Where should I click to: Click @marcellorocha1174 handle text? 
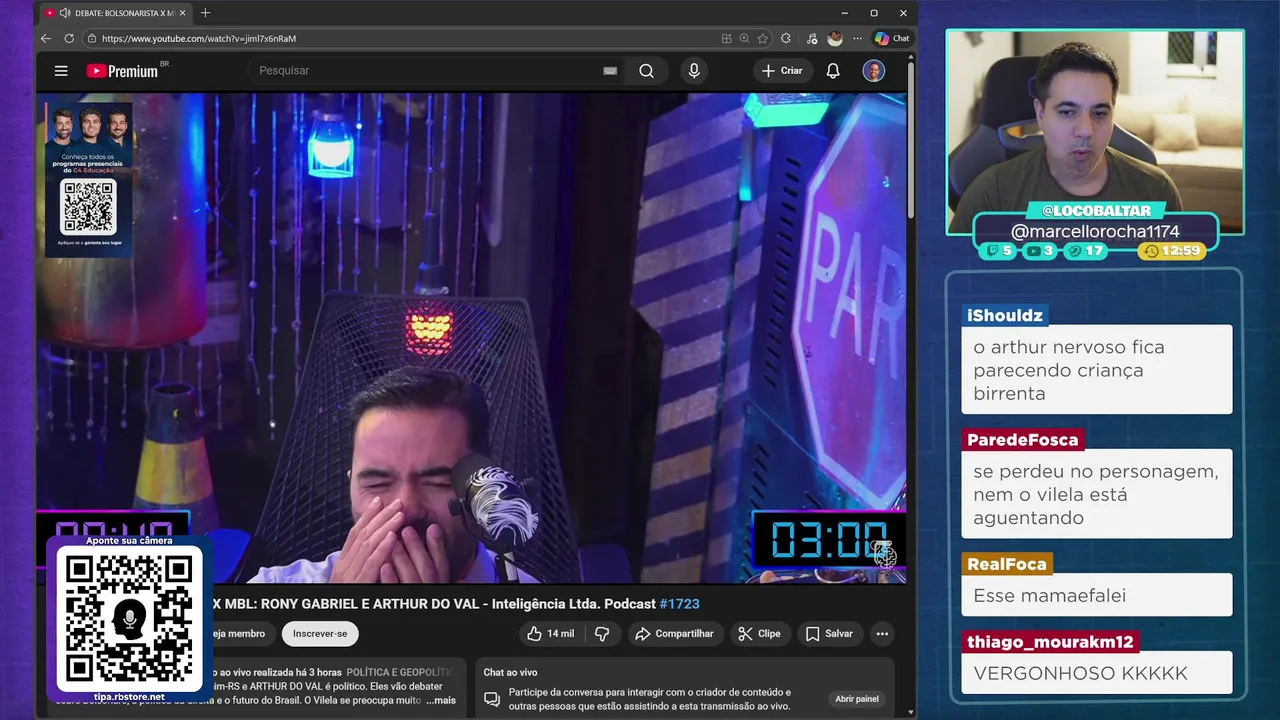click(1095, 232)
